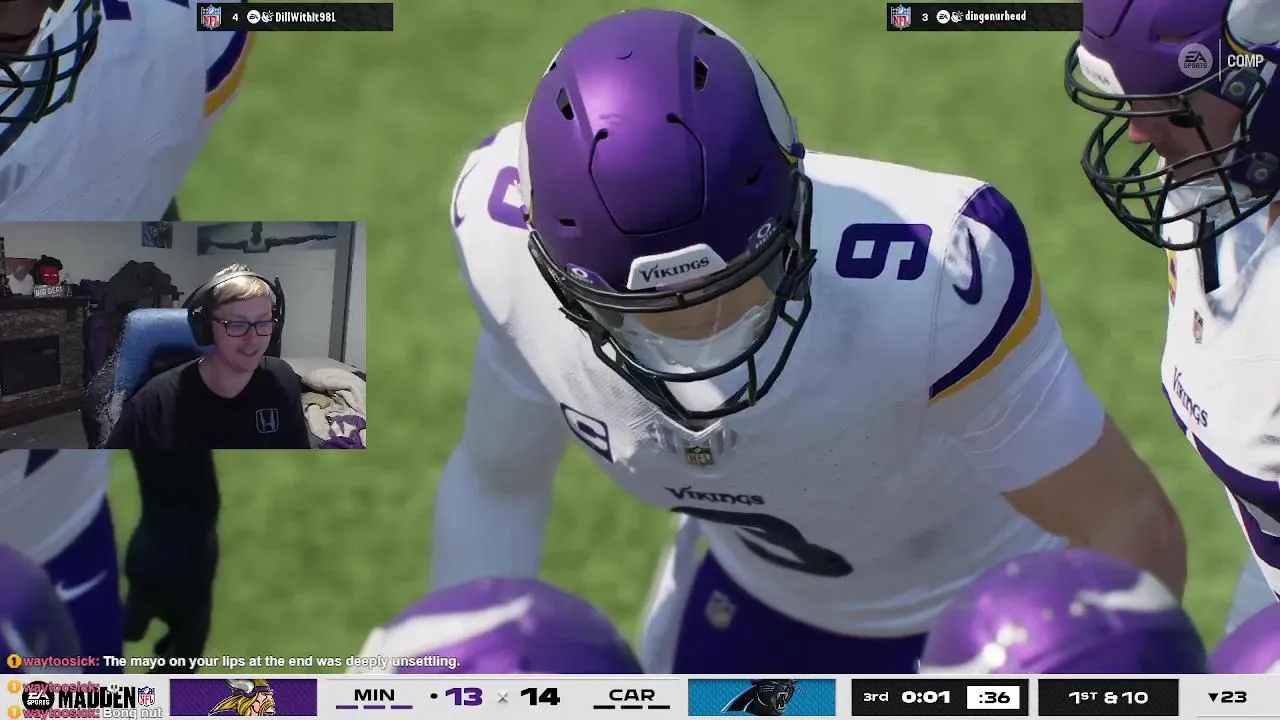Click the EA Sports Madden NFL logo
Screen dimensions: 1280x720
pyautogui.click(x=89, y=697)
